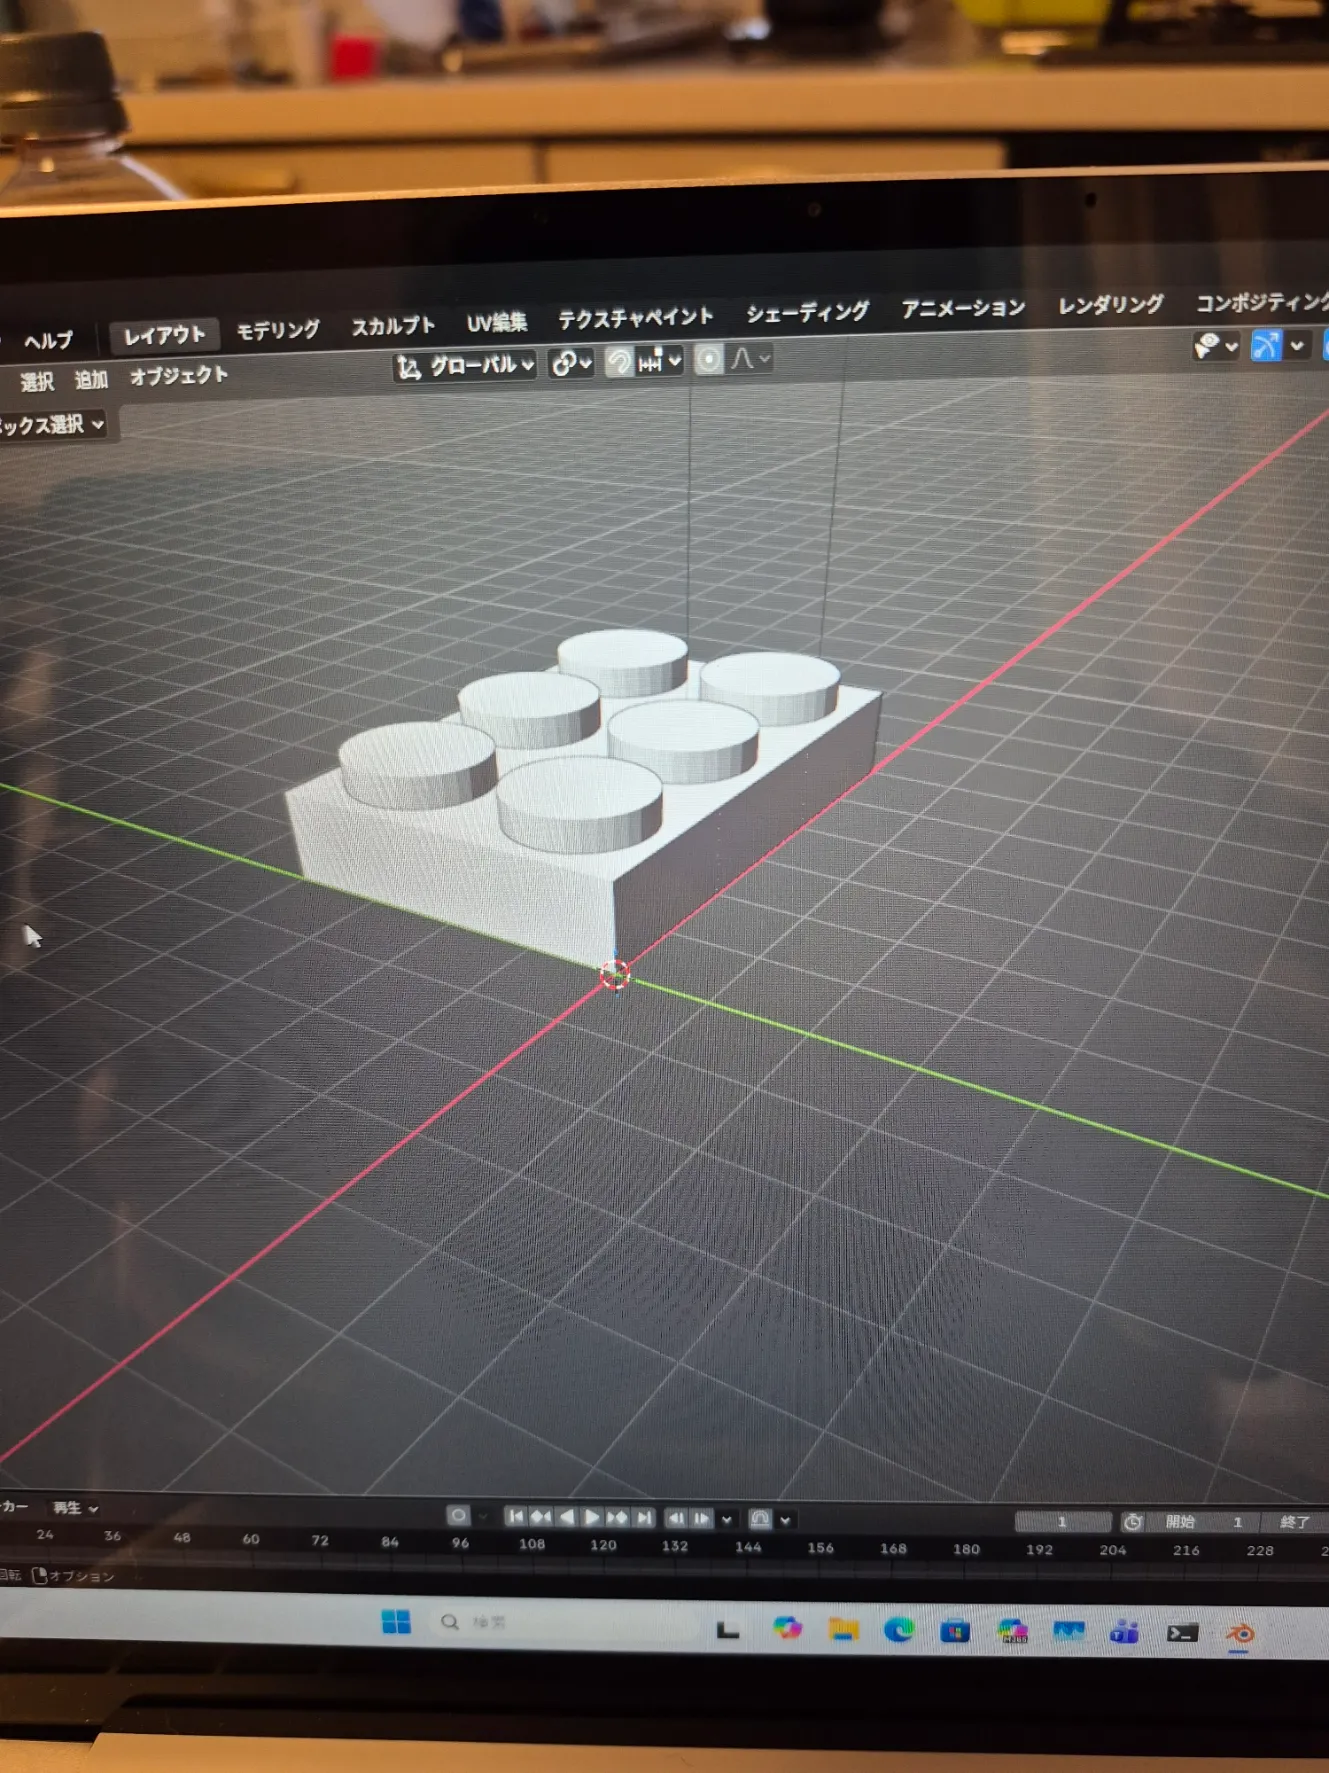Open File Explorer from the taskbar
Viewport: 1329px width, 1773px height.
(x=843, y=1630)
